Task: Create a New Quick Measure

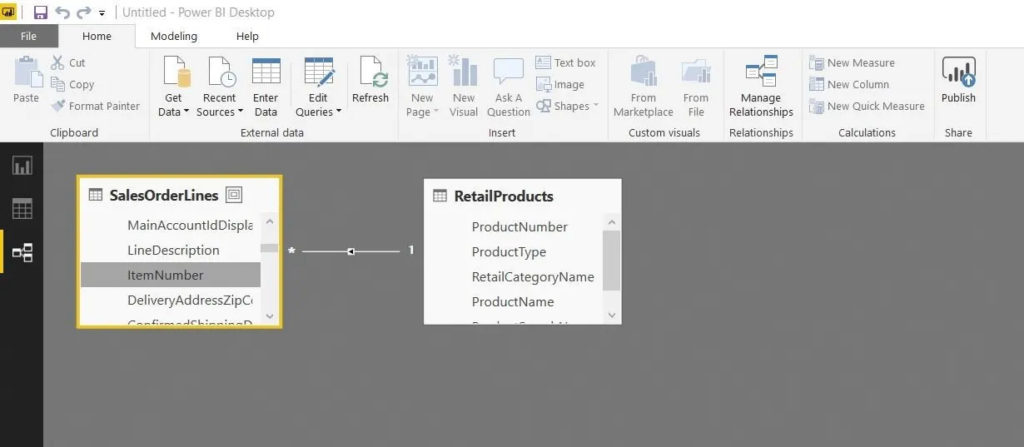Action: click(867, 106)
